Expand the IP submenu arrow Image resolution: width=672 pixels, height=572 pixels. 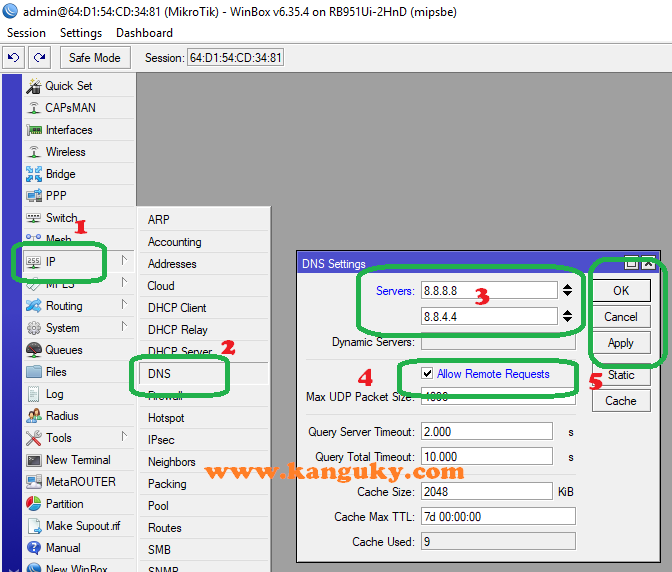[x=124, y=260]
